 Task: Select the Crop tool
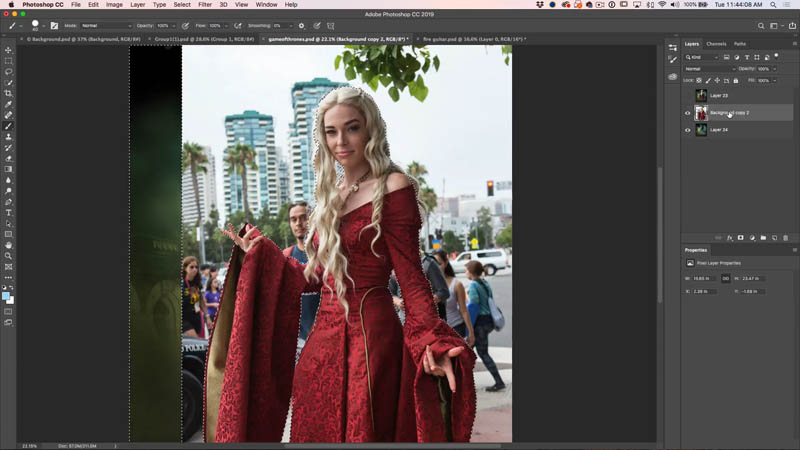(8, 93)
